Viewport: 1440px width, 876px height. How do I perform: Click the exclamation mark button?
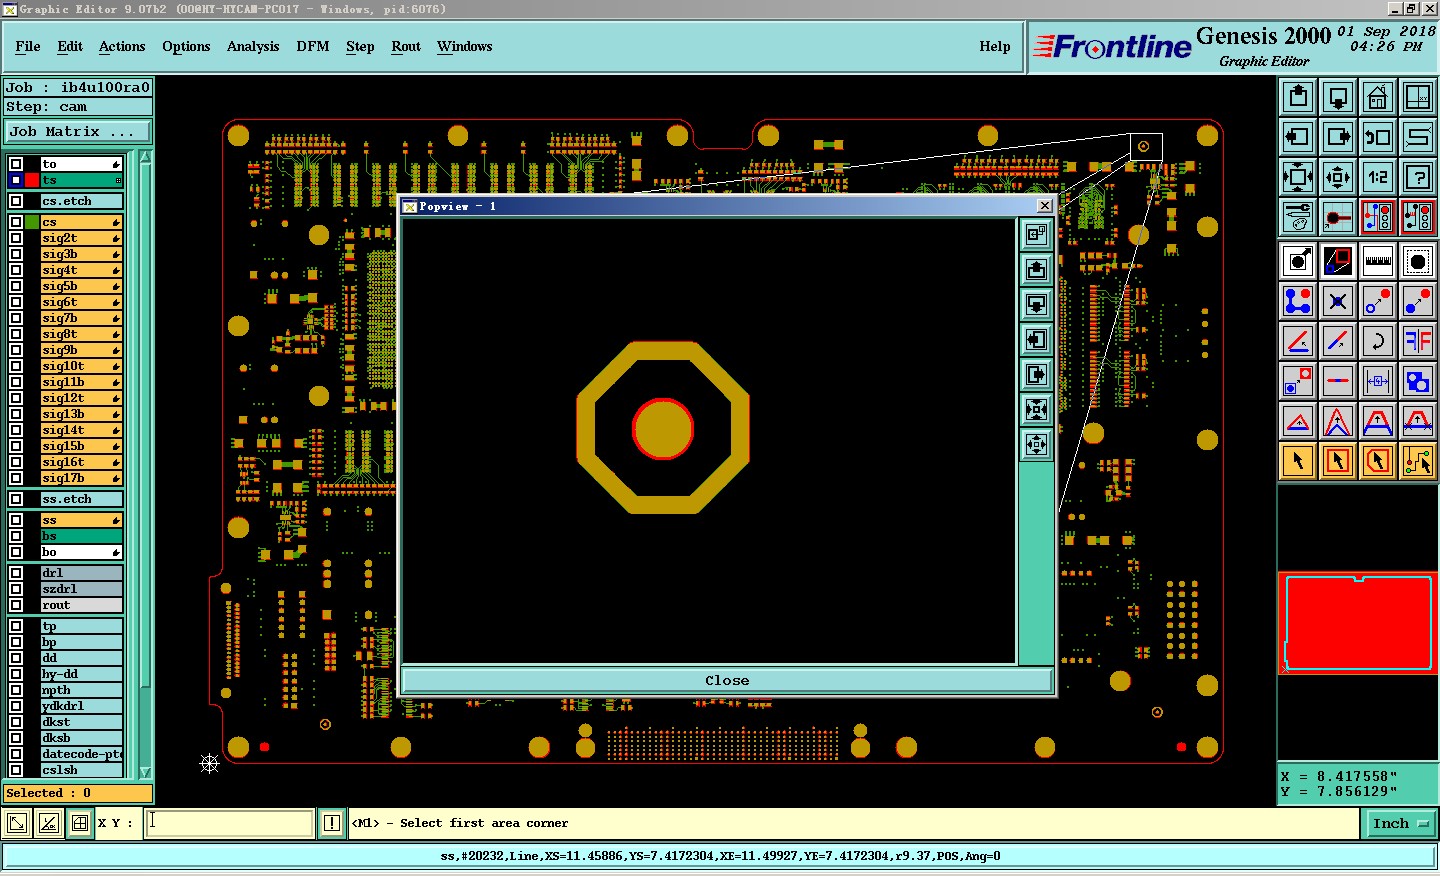(332, 823)
